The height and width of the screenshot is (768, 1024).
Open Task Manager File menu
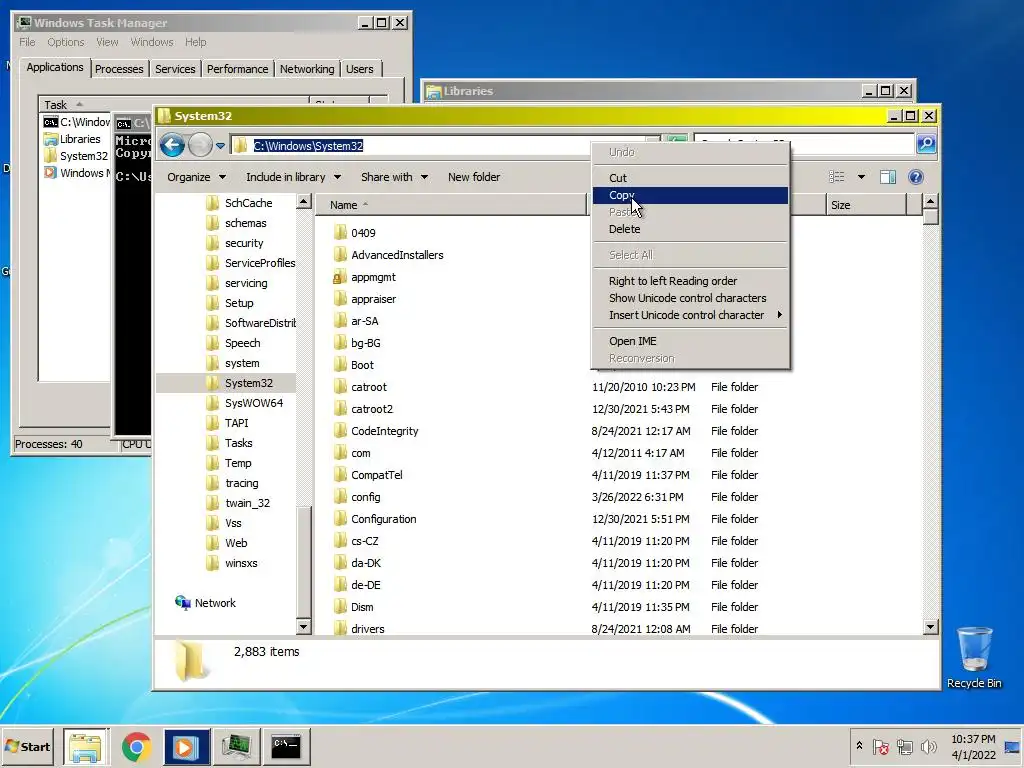click(27, 42)
